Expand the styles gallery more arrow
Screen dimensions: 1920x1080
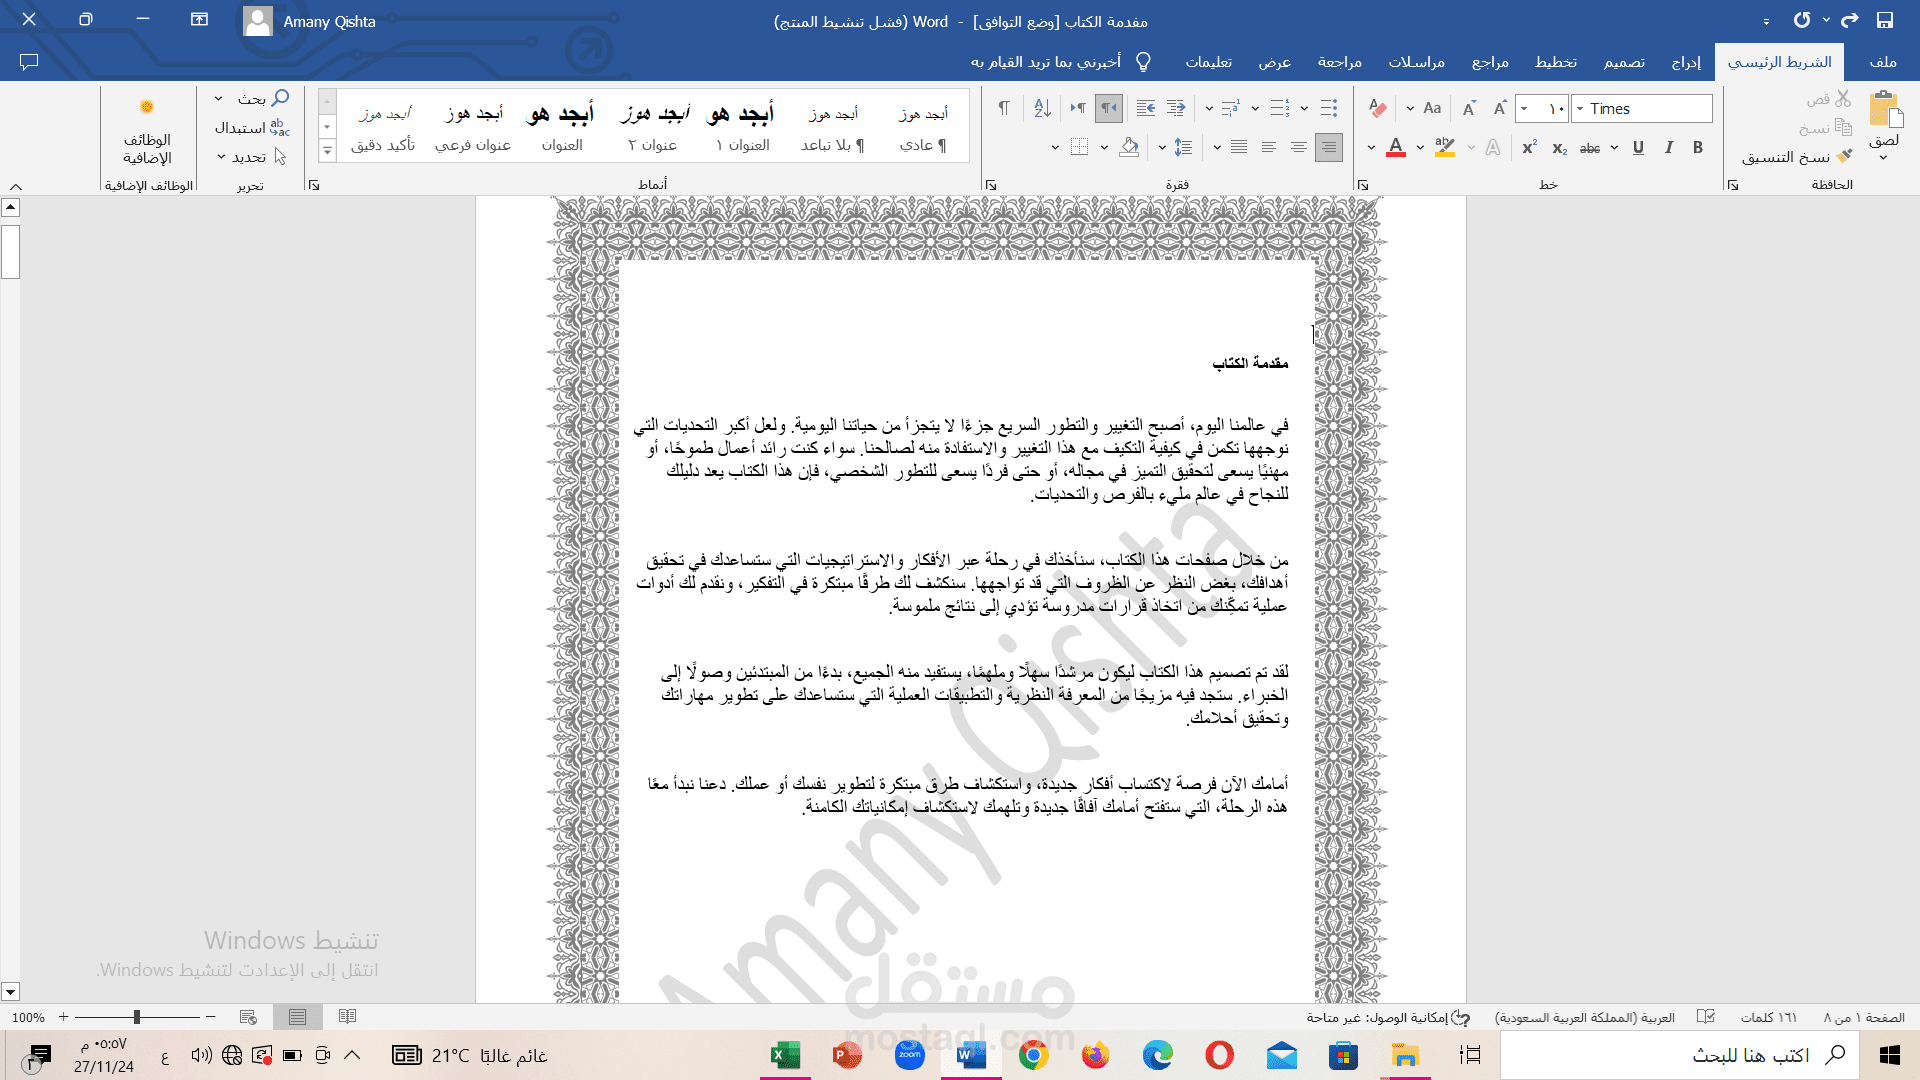(x=327, y=151)
